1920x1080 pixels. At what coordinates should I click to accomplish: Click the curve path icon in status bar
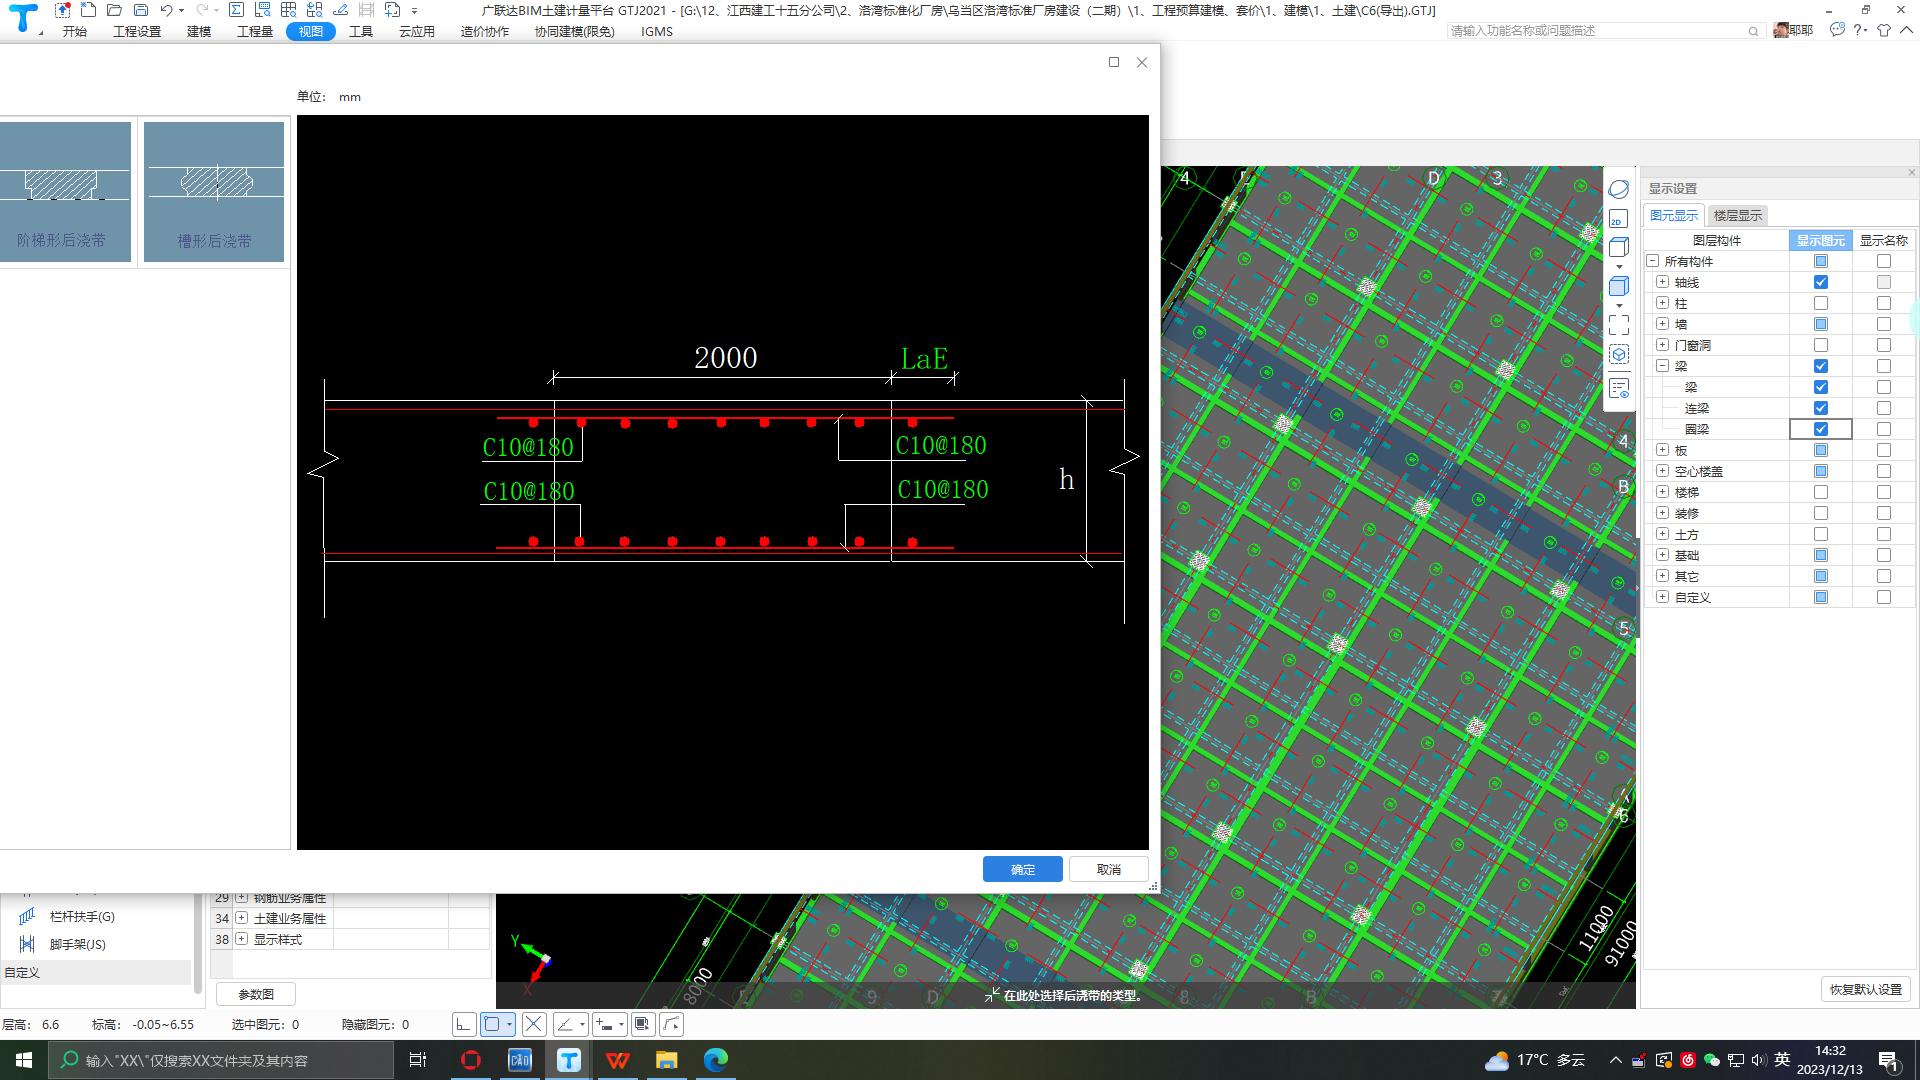pos(672,1024)
